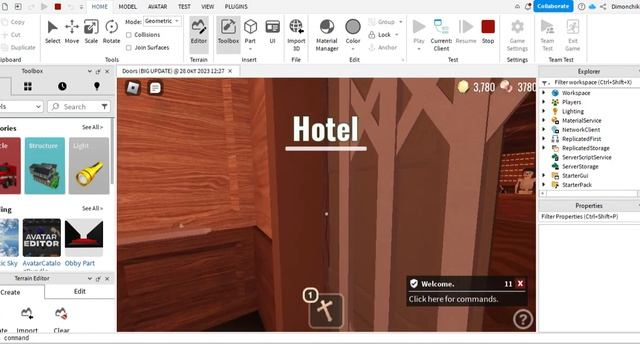This screenshot has width=640, height=360.
Task: Open the Roblox menu icon in viewport
Action: [x=133, y=87]
